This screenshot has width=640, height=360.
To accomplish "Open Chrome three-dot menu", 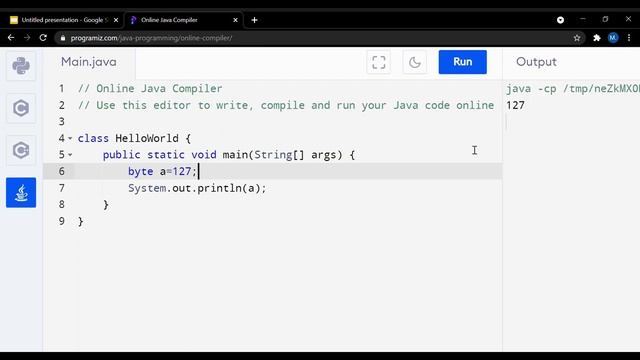I will point(629,38).
